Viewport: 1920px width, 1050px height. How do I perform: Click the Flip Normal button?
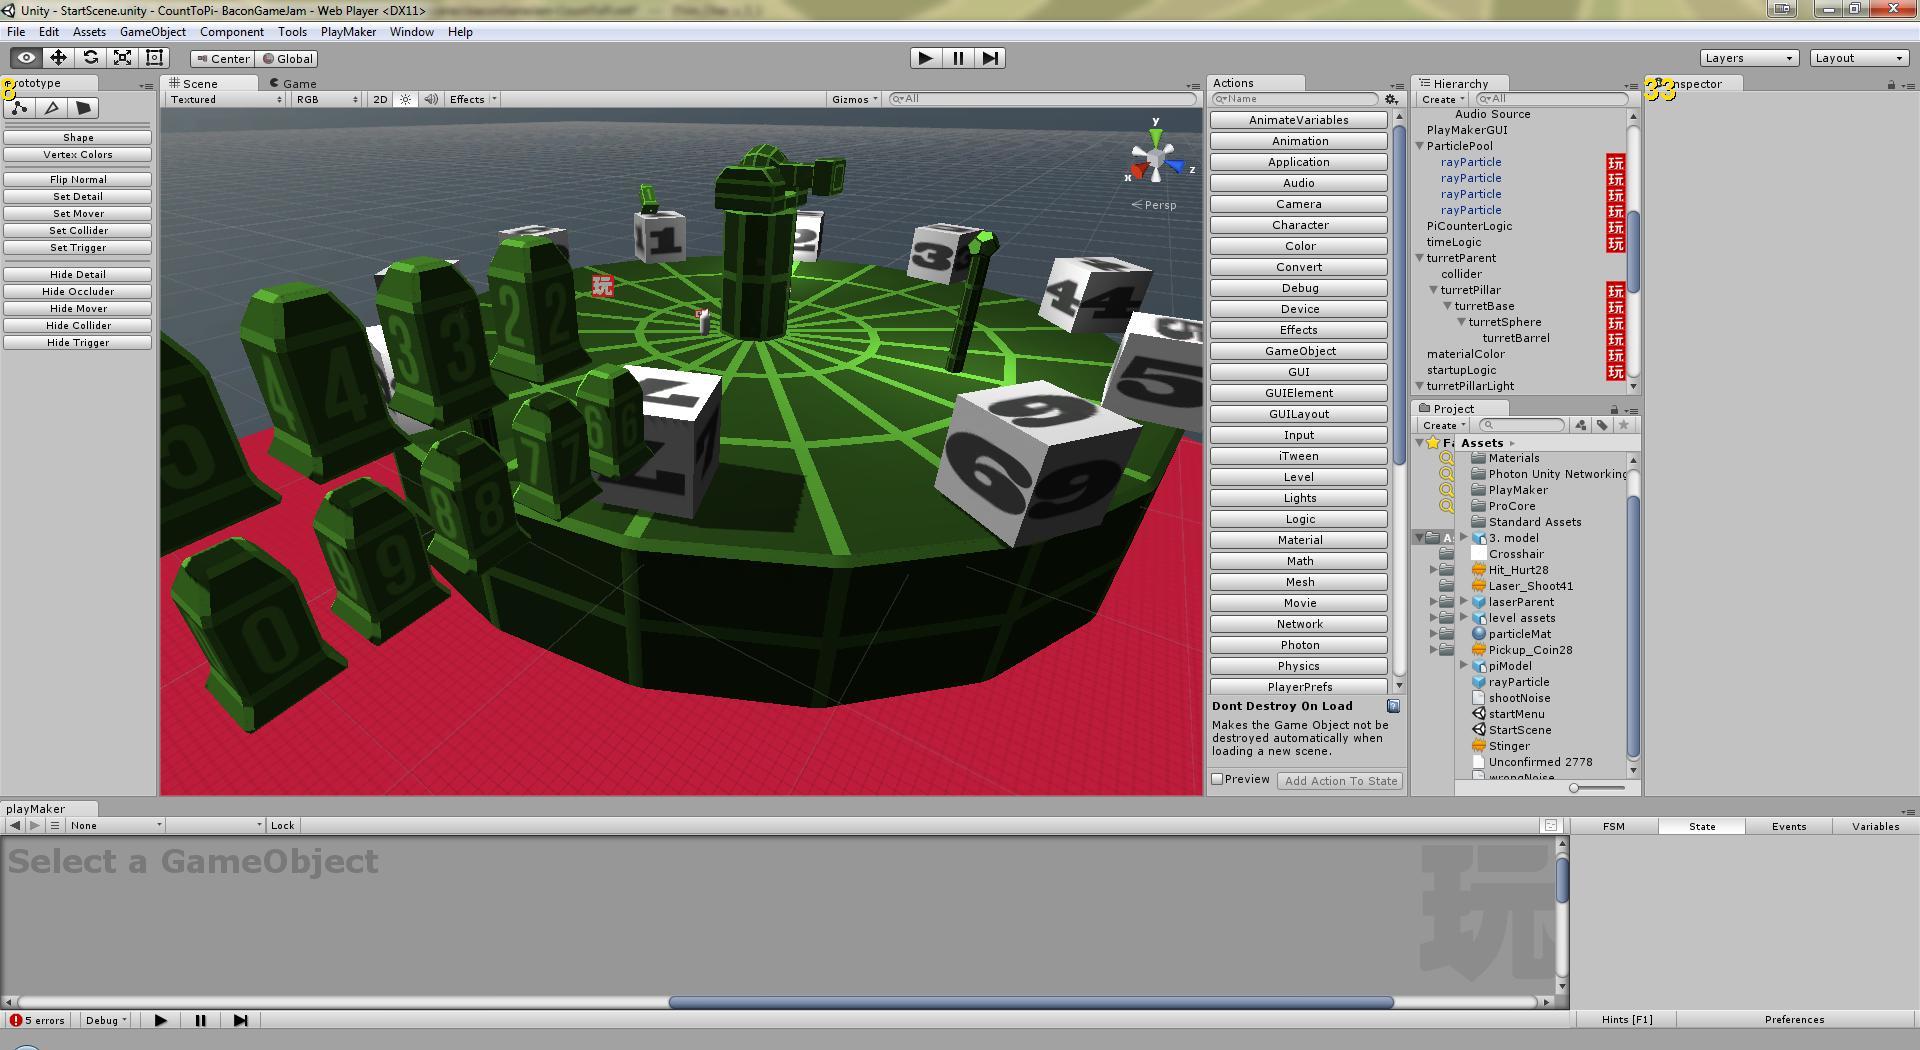(x=78, y=180)
